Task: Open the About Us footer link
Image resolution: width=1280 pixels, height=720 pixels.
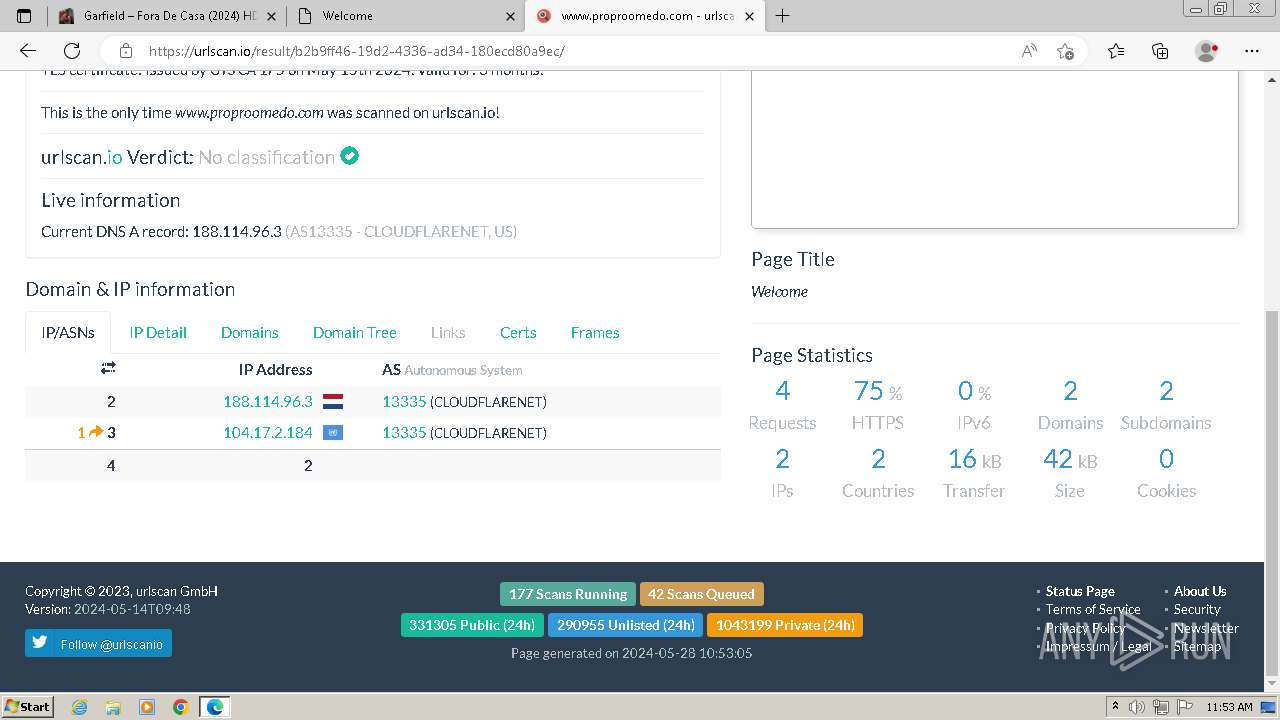Action: (1200, 591)
